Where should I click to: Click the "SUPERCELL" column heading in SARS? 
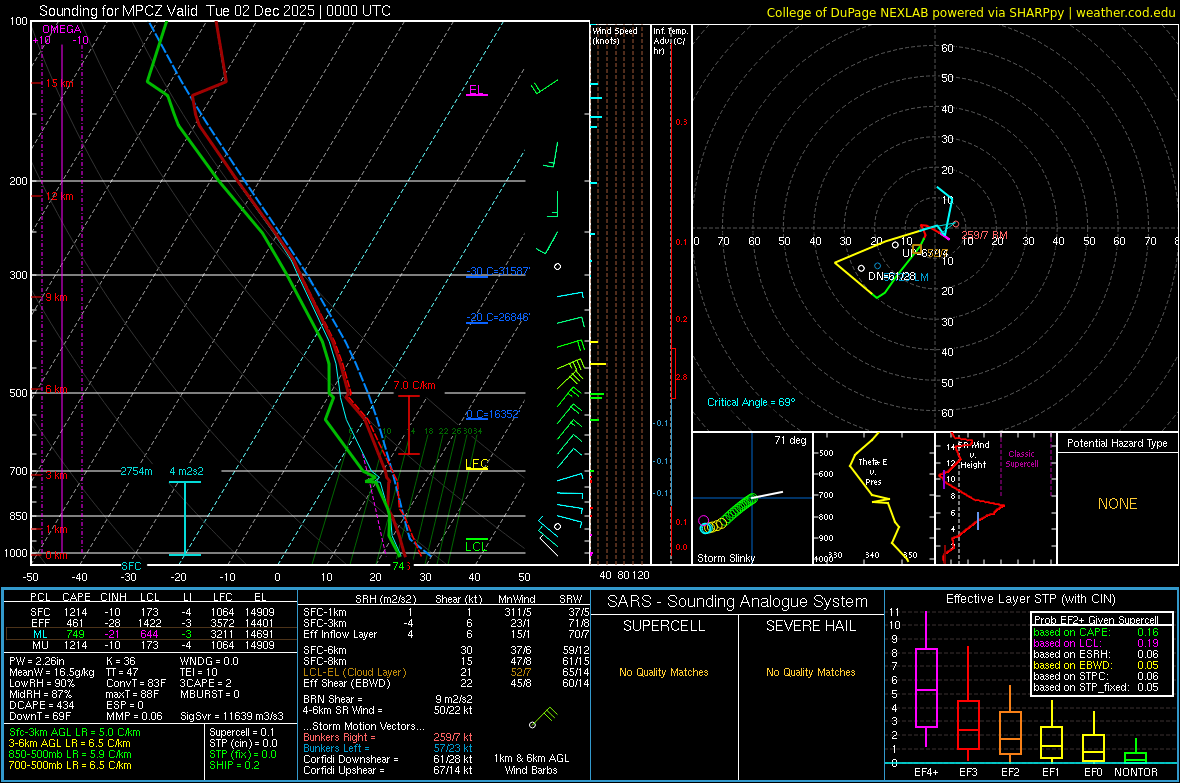[664, 626]
